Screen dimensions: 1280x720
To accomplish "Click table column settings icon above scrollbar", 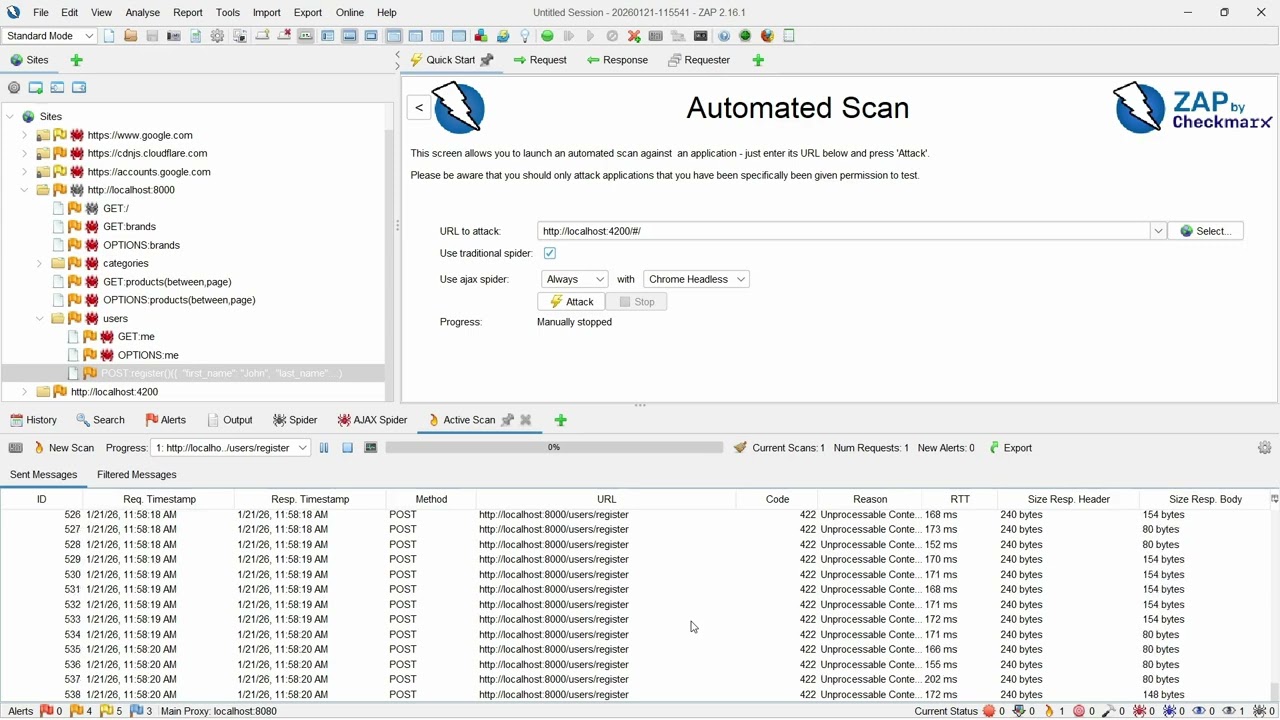I will coord(1274,499).
